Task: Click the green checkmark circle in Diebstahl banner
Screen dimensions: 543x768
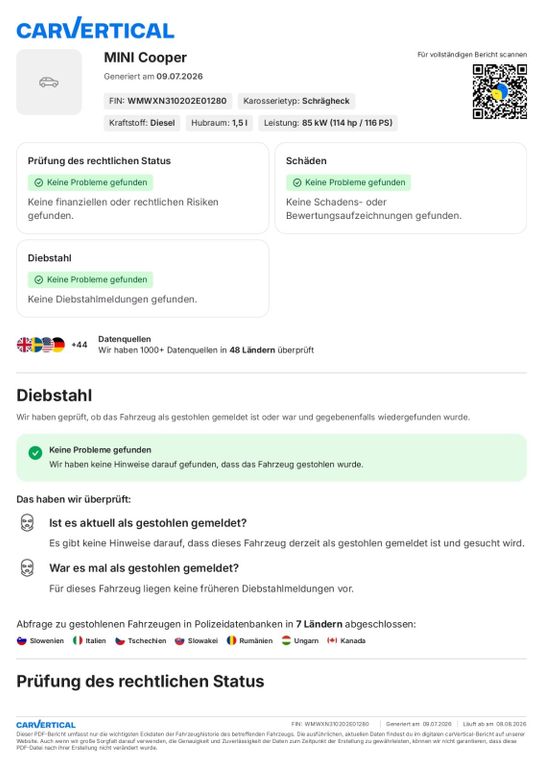Action: coord(35,453)
